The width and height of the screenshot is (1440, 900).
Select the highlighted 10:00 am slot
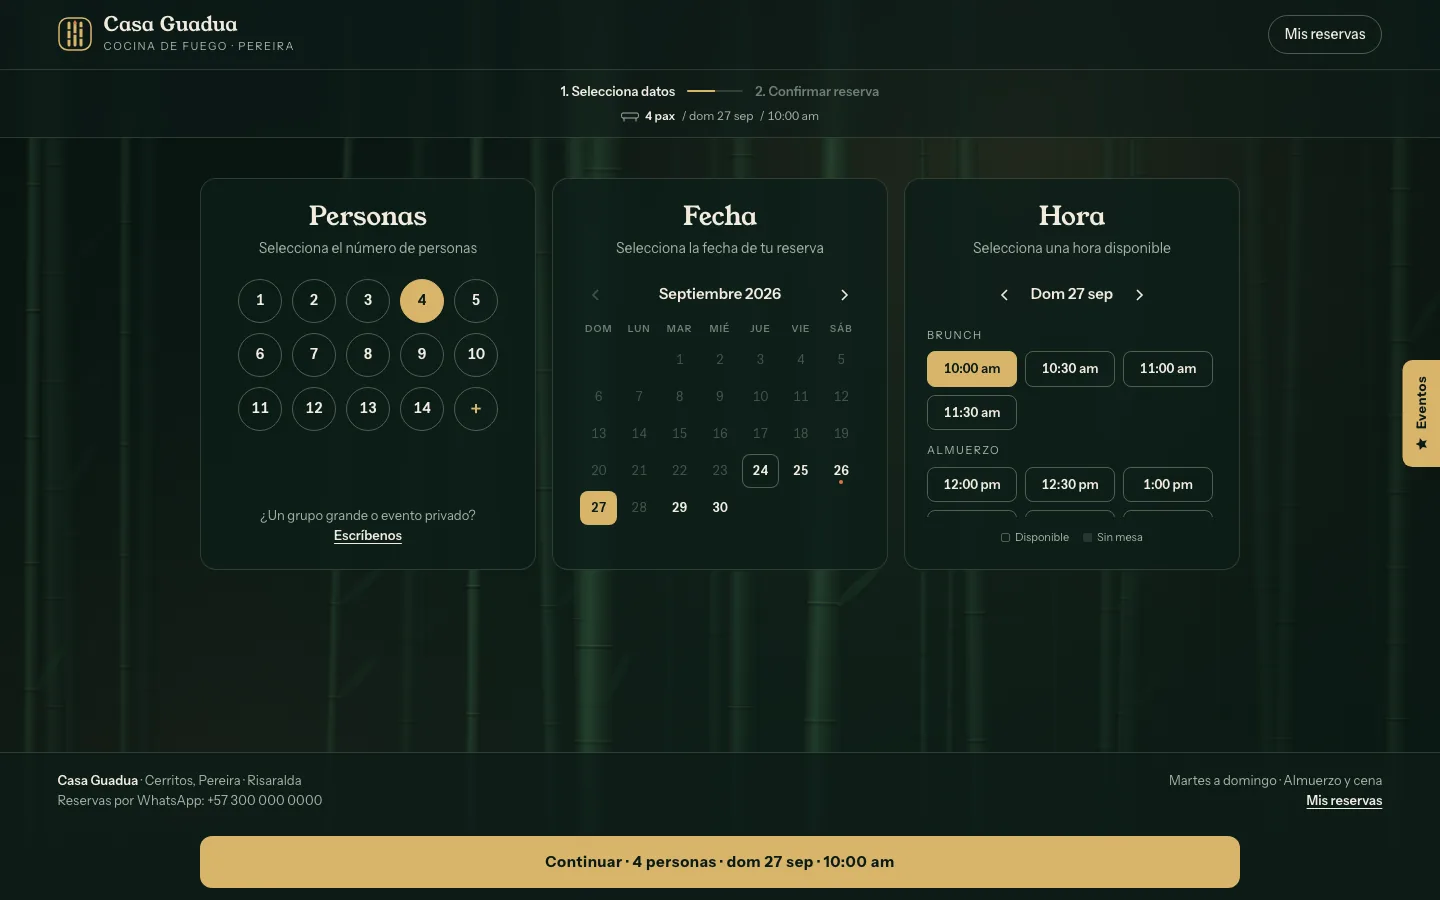972,369
